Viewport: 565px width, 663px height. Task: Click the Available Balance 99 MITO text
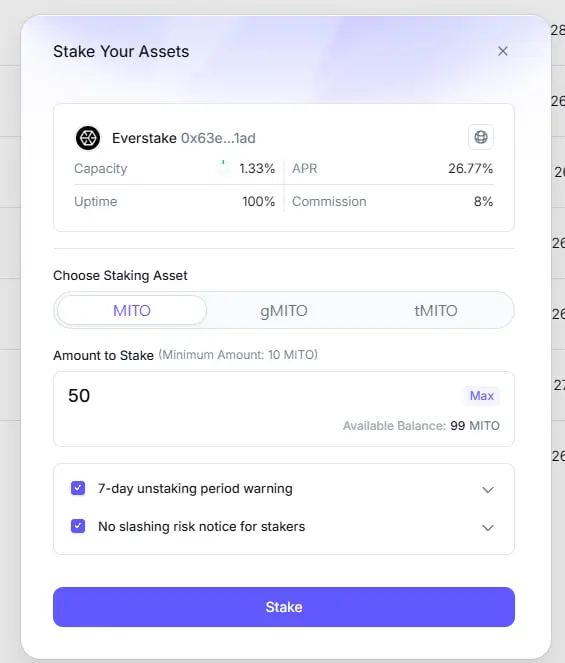pos(421,426)
